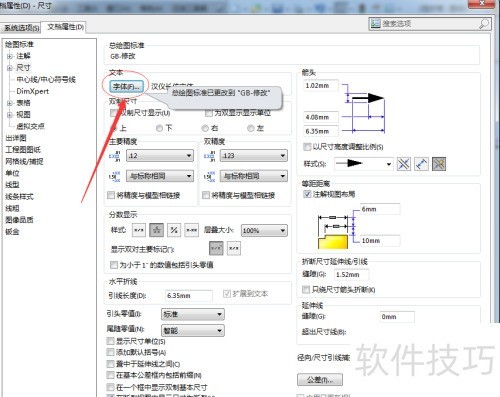500x397 pixels.
Task: Enable 在一个框中显示双制基本尺寸 checkbox
Action: click(x=110, y=387)
